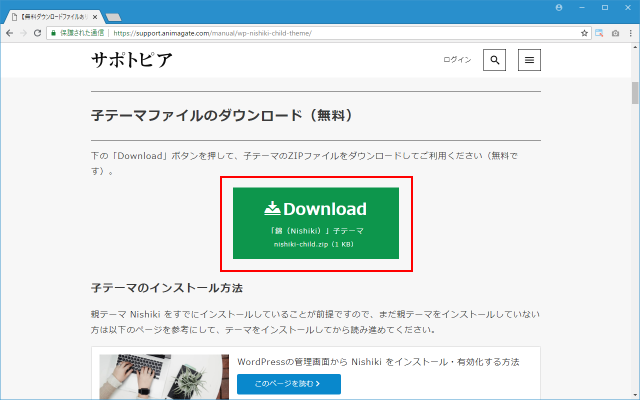Click the green secure padlock icon

click(x=53, y=33)
